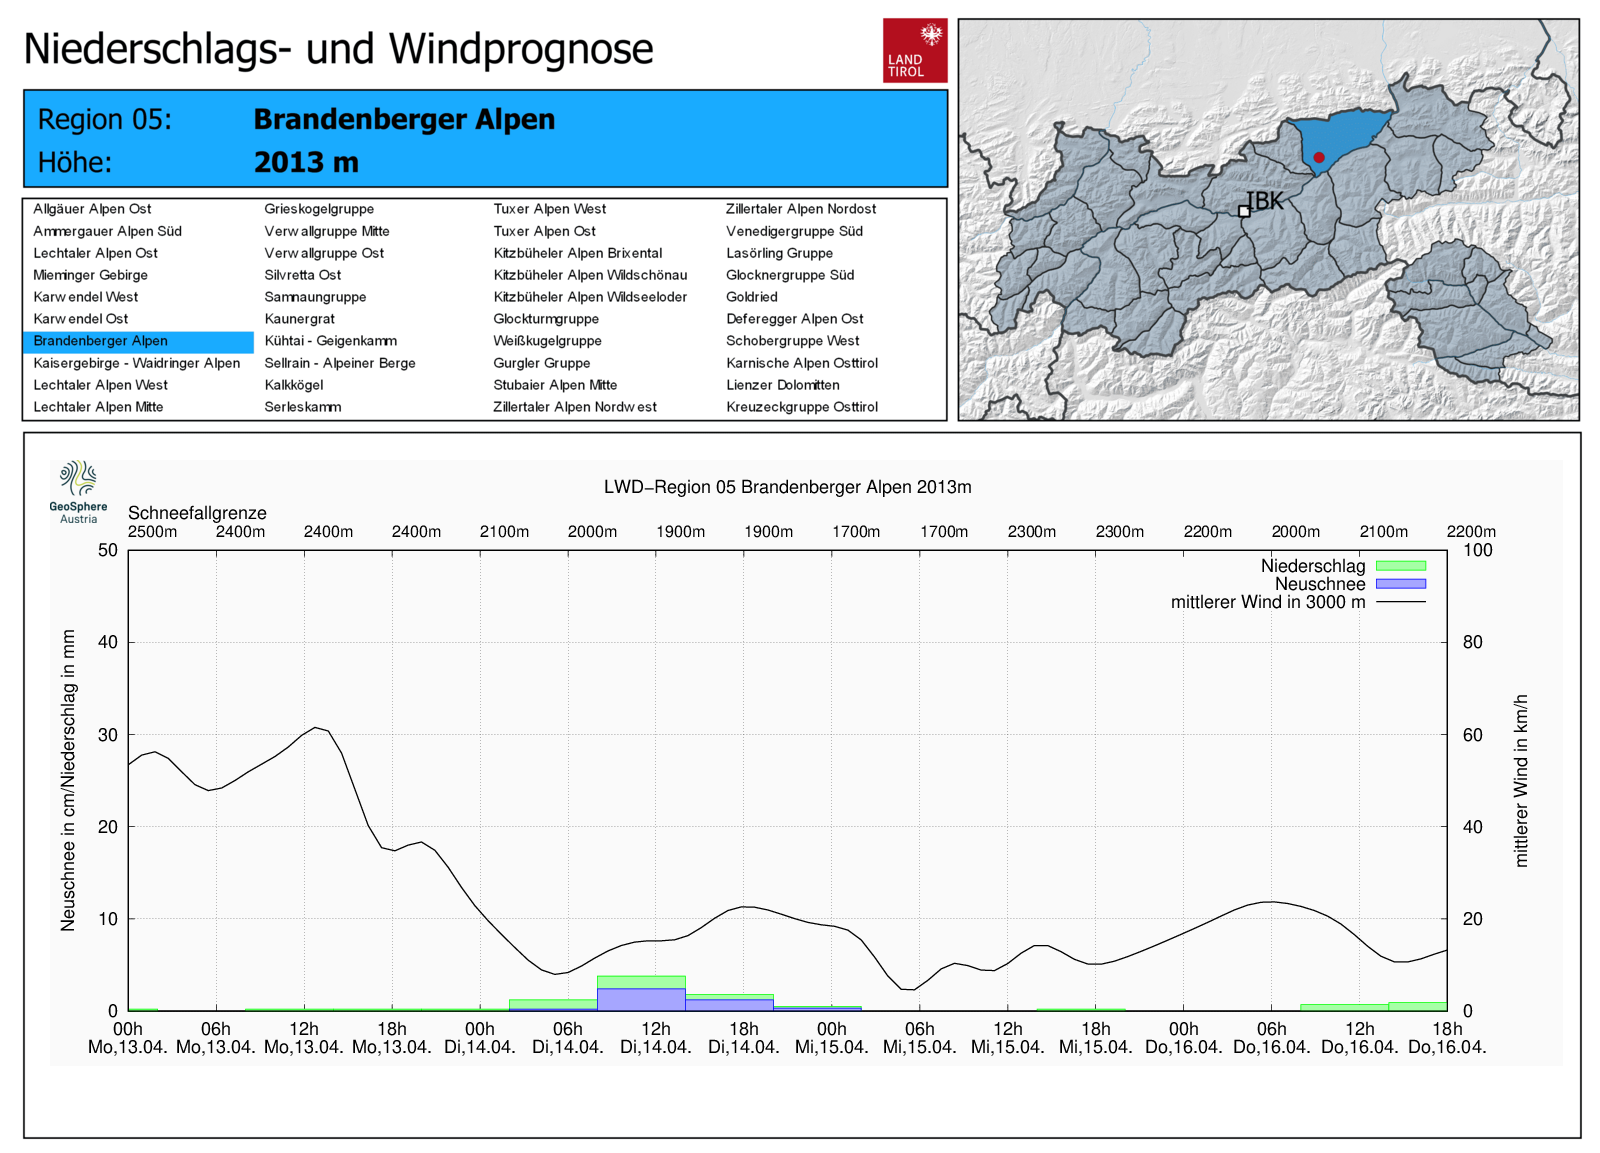This screenshot has width=1600, height=1153.
Task: Open Kreuzeckgruppe Osttirol forecast
Action: point(801,407)
